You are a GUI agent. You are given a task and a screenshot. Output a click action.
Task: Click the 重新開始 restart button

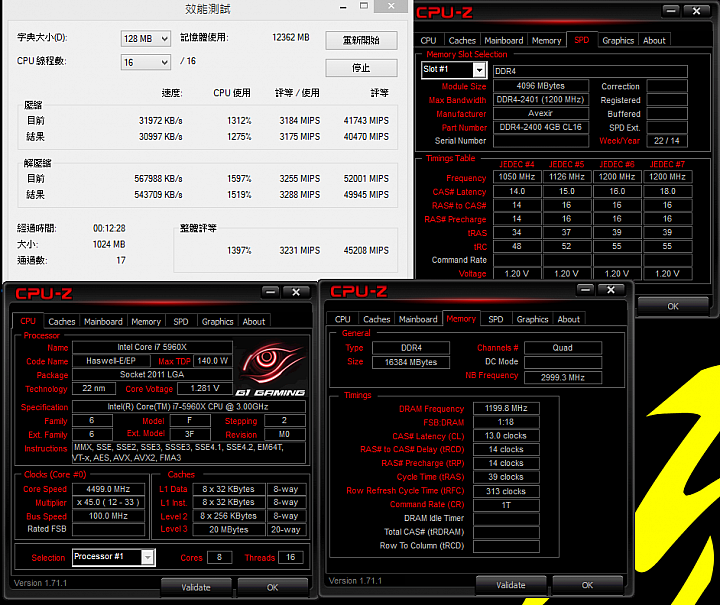coord(361,40)
